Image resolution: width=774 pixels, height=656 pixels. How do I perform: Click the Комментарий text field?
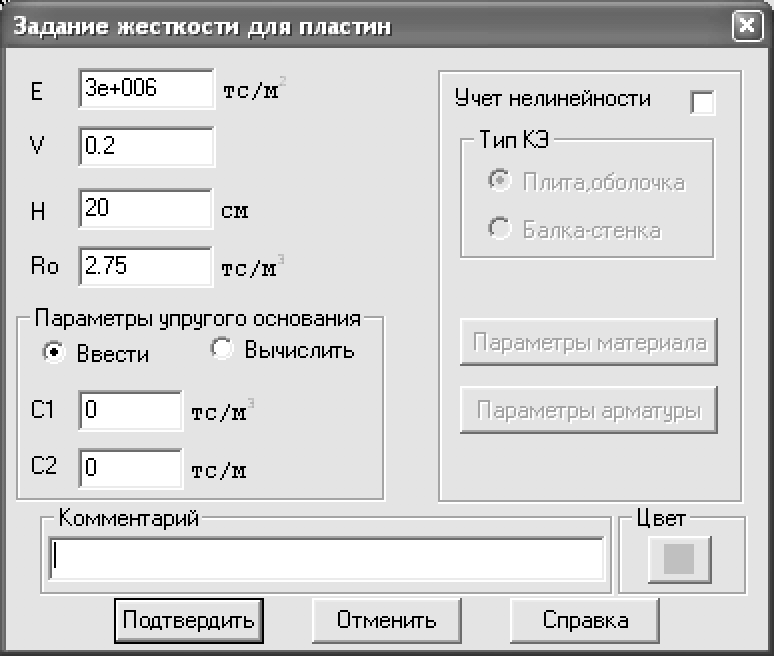[x=326, y=559]
